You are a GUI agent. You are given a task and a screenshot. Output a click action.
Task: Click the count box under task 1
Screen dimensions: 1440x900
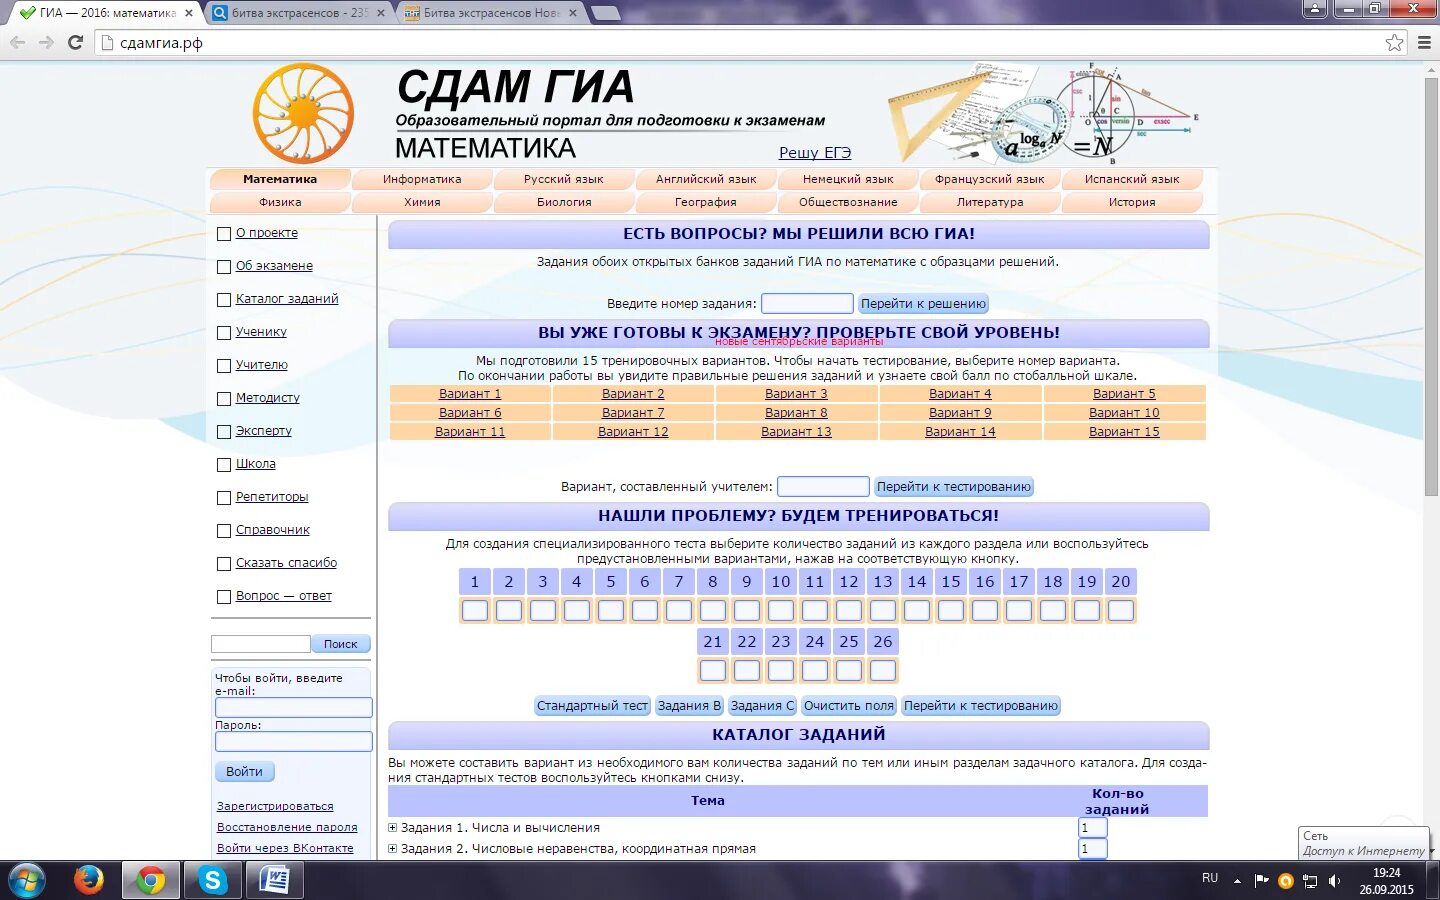pyautogui.click(x=475, y=610)
